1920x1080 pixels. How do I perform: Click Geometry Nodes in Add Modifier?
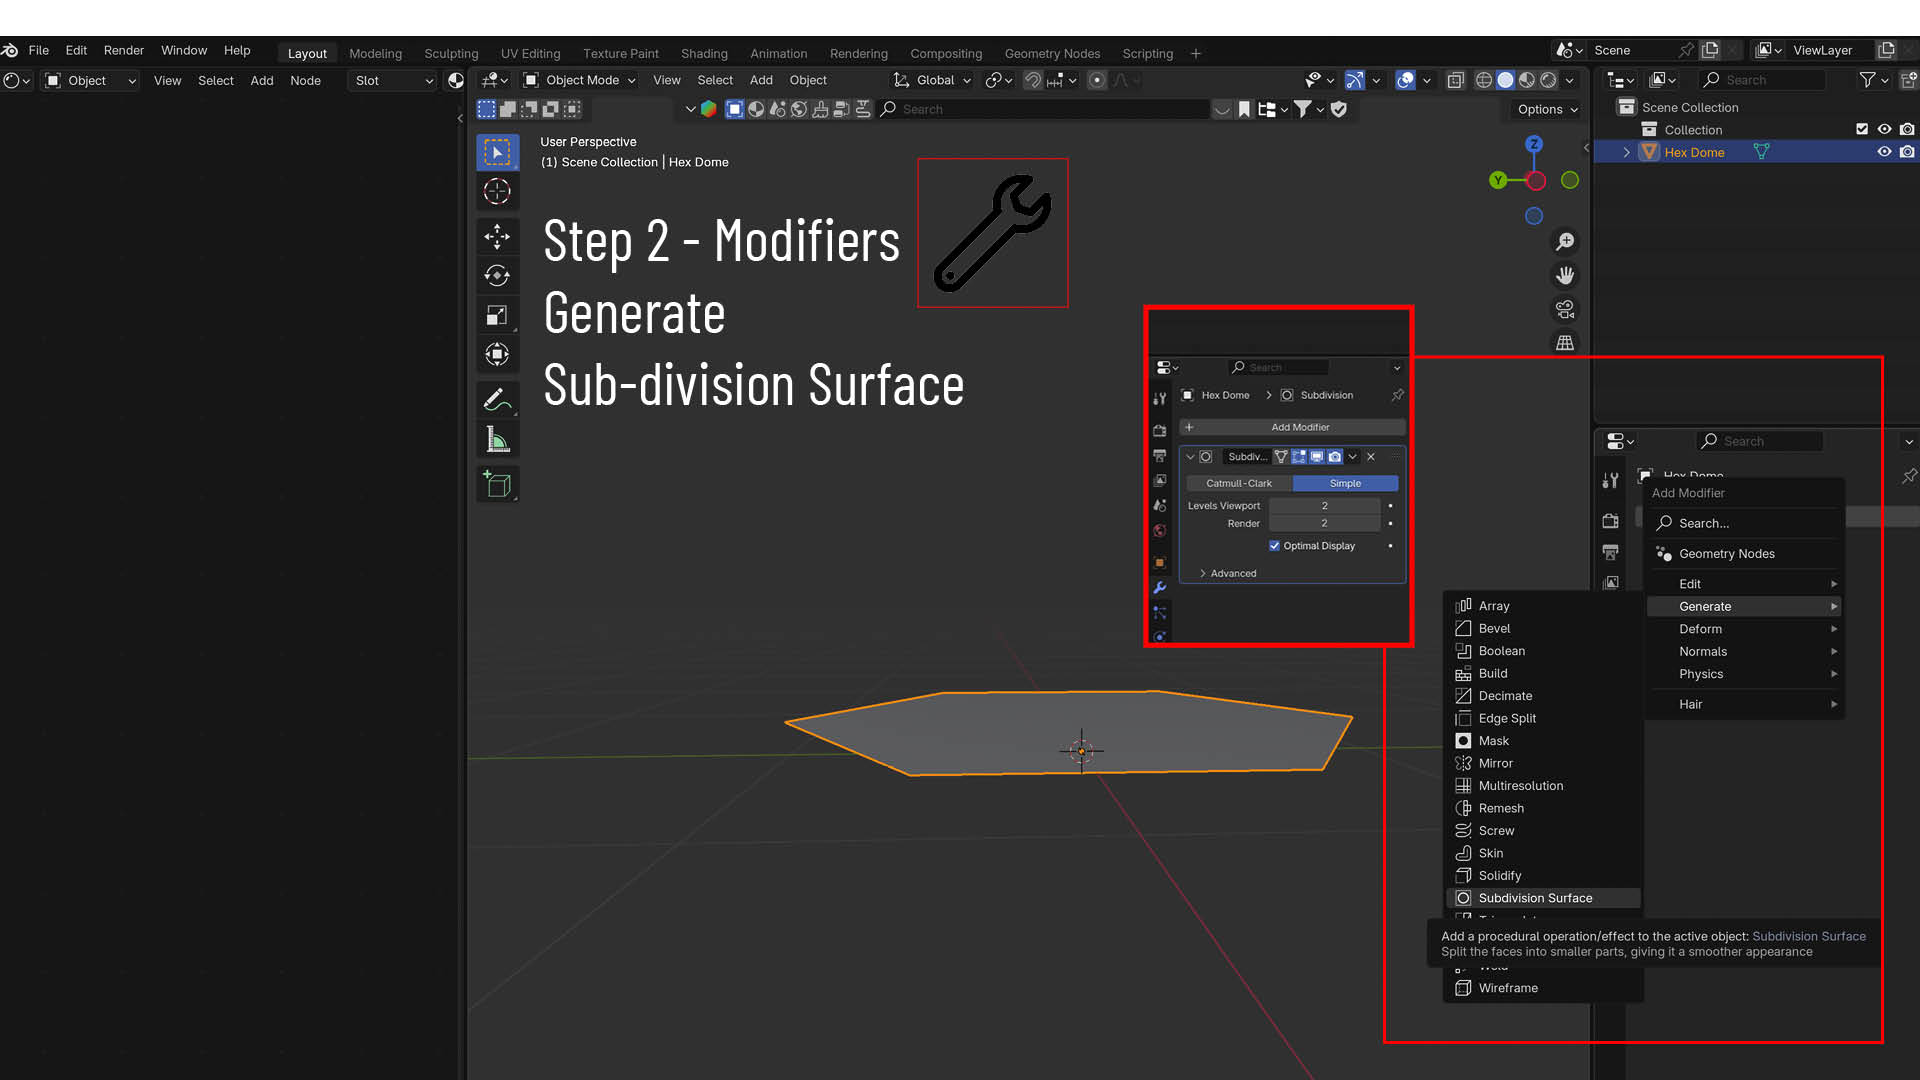1726,554
